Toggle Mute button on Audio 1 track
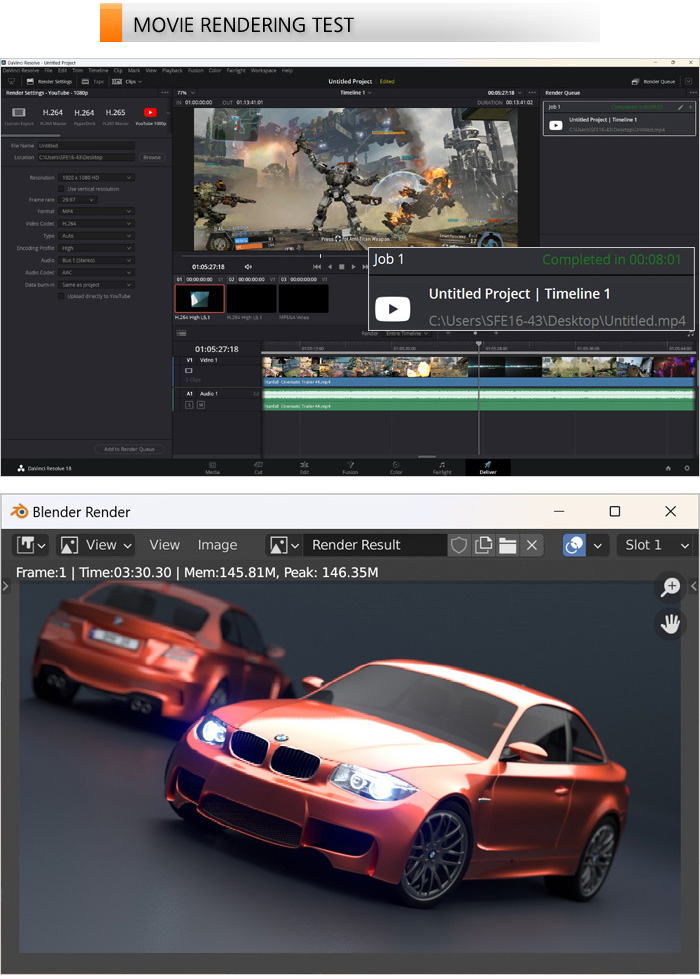 point(200,405)
